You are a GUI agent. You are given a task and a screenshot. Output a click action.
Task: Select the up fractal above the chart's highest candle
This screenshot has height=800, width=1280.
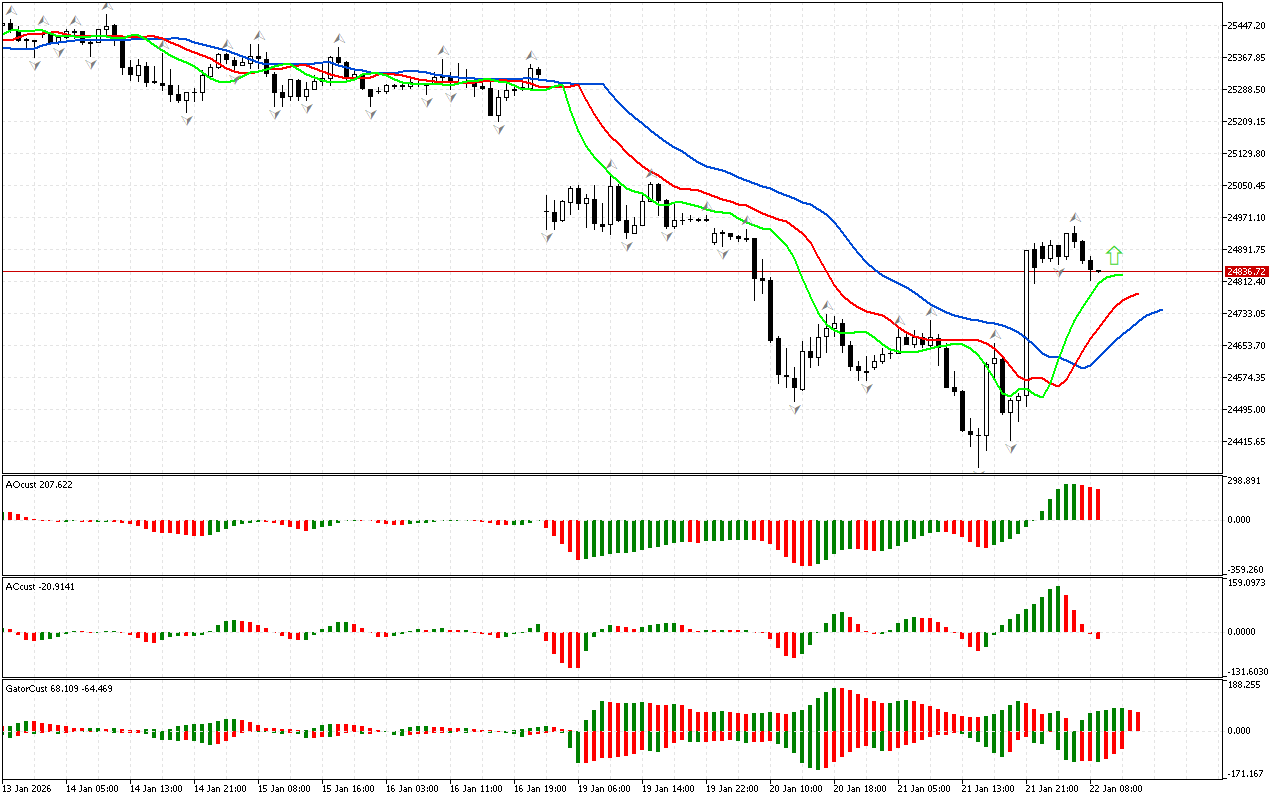click(x=106, y=8)
